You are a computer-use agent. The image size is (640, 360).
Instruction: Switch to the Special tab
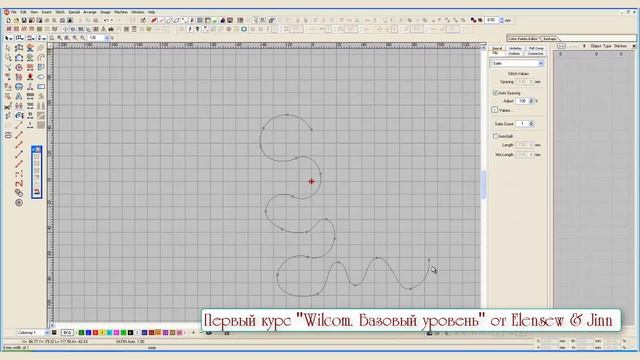pyautogui.click(x=497, y=48)
